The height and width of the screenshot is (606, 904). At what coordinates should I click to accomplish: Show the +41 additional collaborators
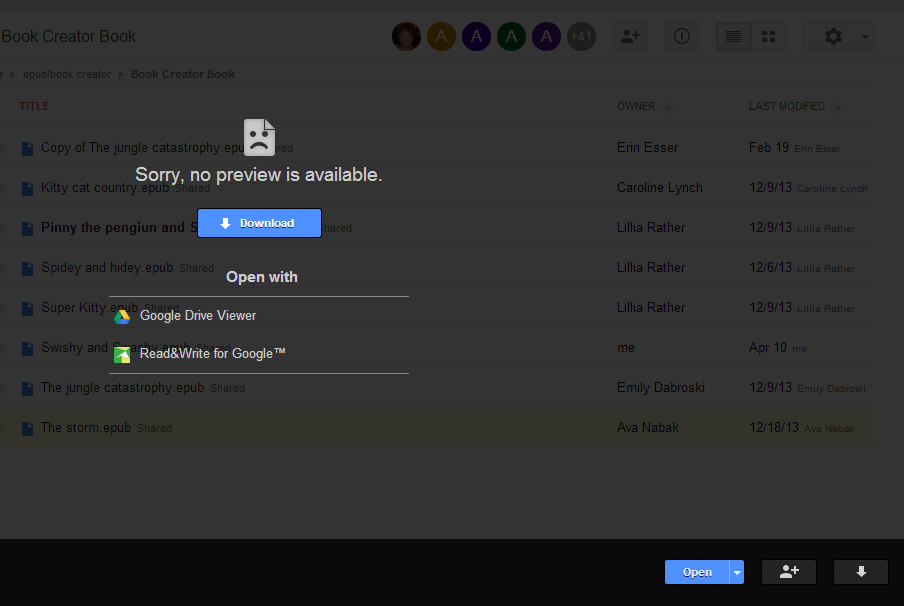pyautogui.click(x=581, y=37)
